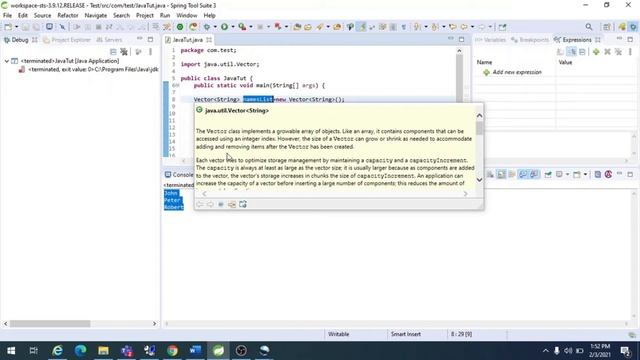Click the Last Edit Location toolbar icon
The width and height of the screenshot is (640, 360).
pos(453,27)
